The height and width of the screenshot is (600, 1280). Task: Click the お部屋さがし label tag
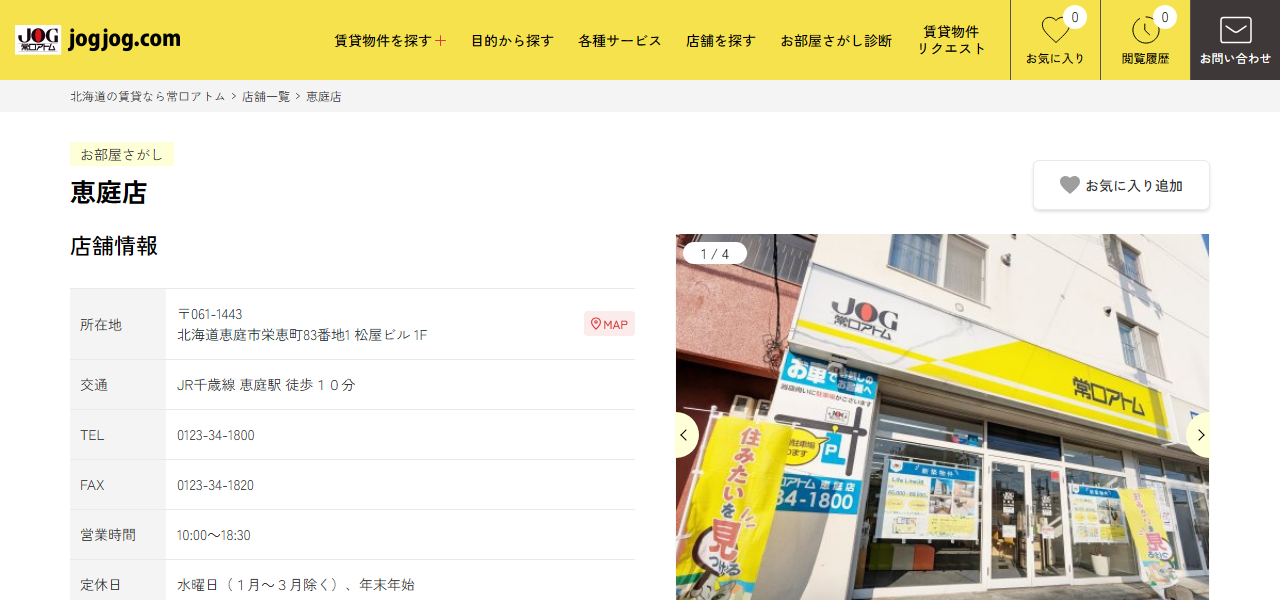click(x=122, y=154)
